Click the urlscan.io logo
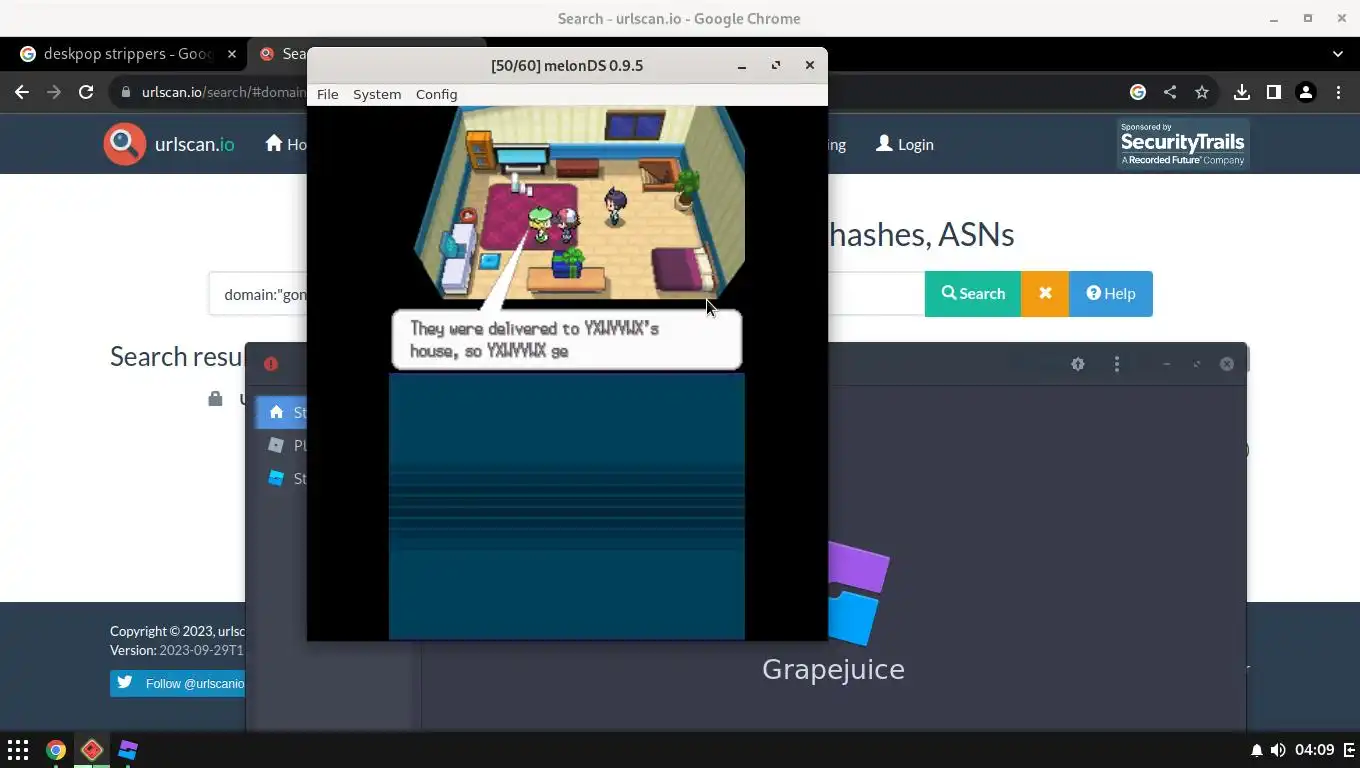This screenshot has height=768, width=1360. coord(169,144)
